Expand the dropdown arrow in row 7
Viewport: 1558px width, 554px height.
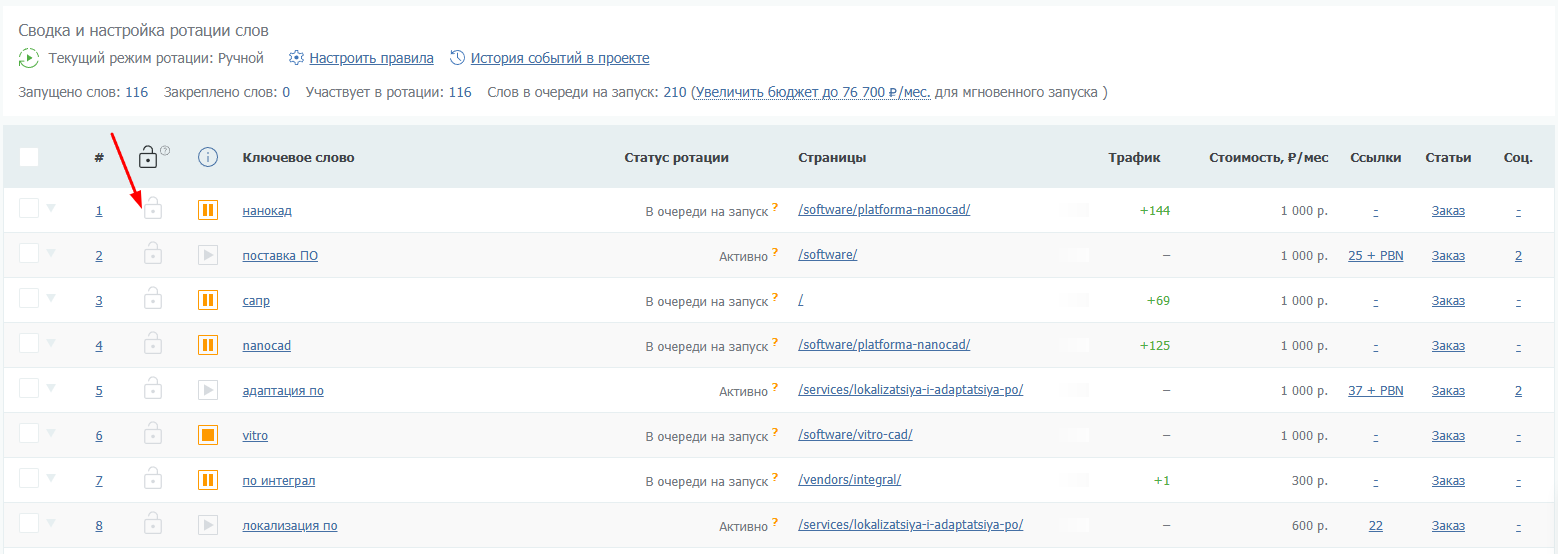(x=51, y=479)
